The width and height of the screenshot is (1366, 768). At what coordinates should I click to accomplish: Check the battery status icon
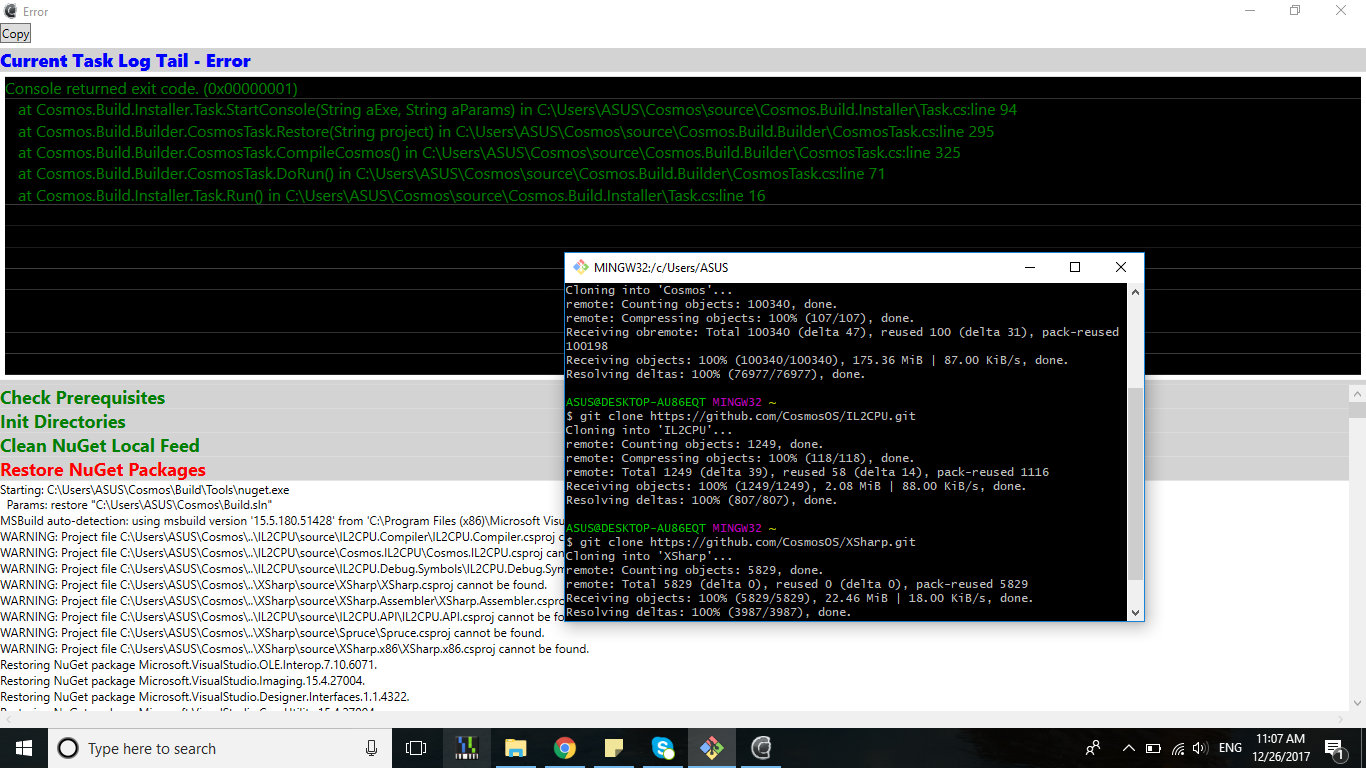pyautogui.click(x=1153, y=748)
